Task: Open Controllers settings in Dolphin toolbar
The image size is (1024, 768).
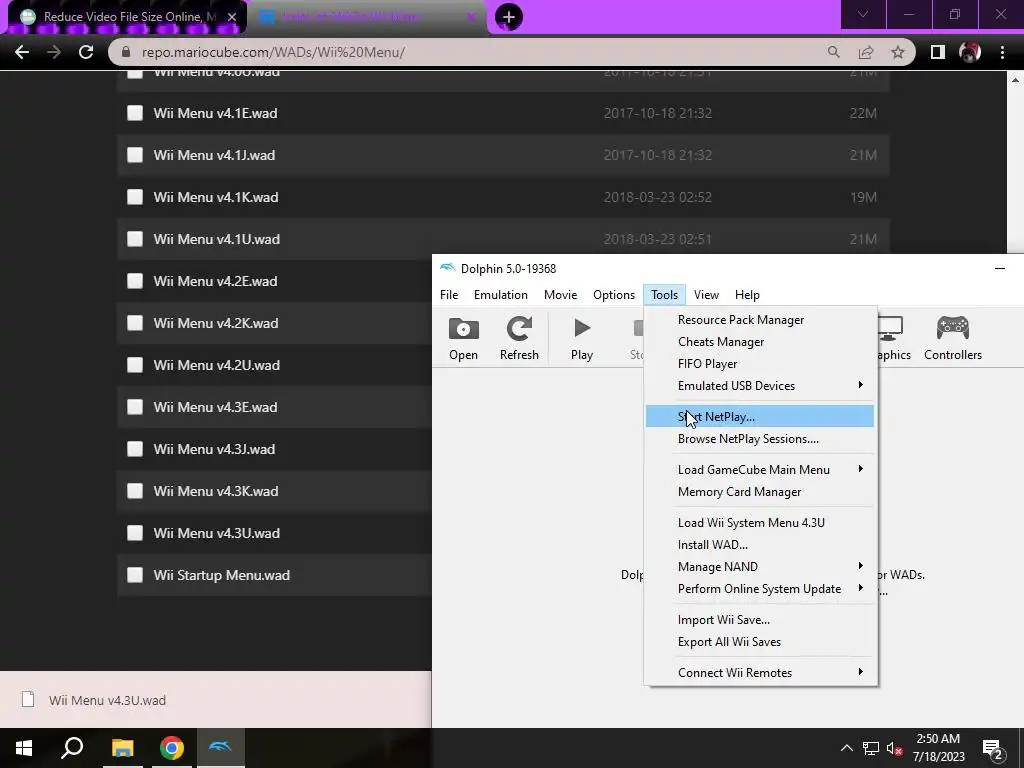Action: (953, 338)
